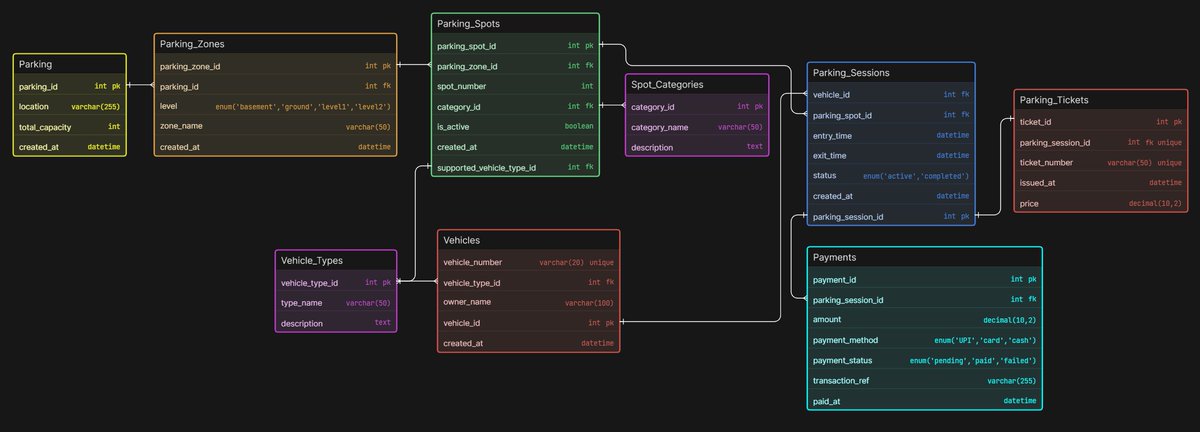The image size is (1200, 432).
Task: Select category_id fk row in Parking_Spots
Action: [x=516, y=106]
